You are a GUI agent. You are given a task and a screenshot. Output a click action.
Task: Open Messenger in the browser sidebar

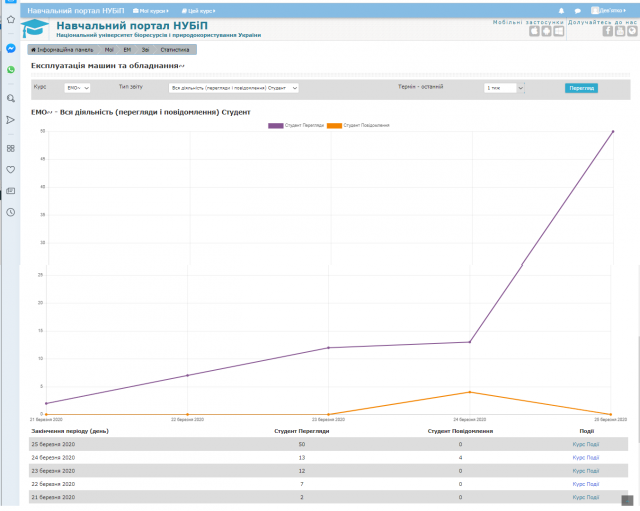pos(10,47)
